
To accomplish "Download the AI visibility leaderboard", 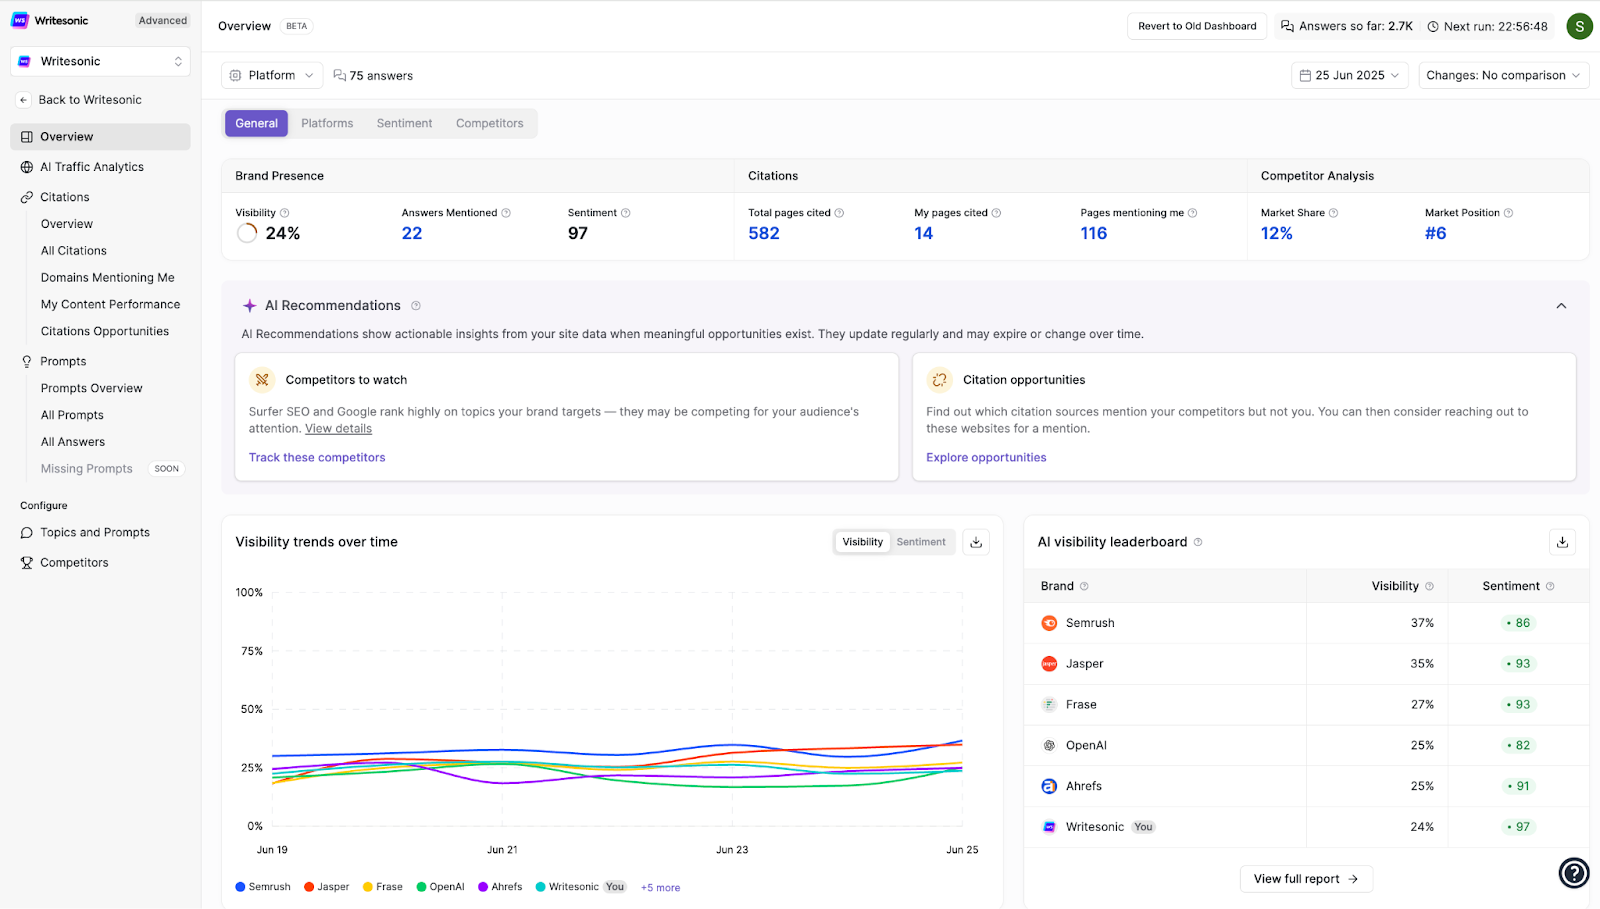I will tap(1562, 542).
